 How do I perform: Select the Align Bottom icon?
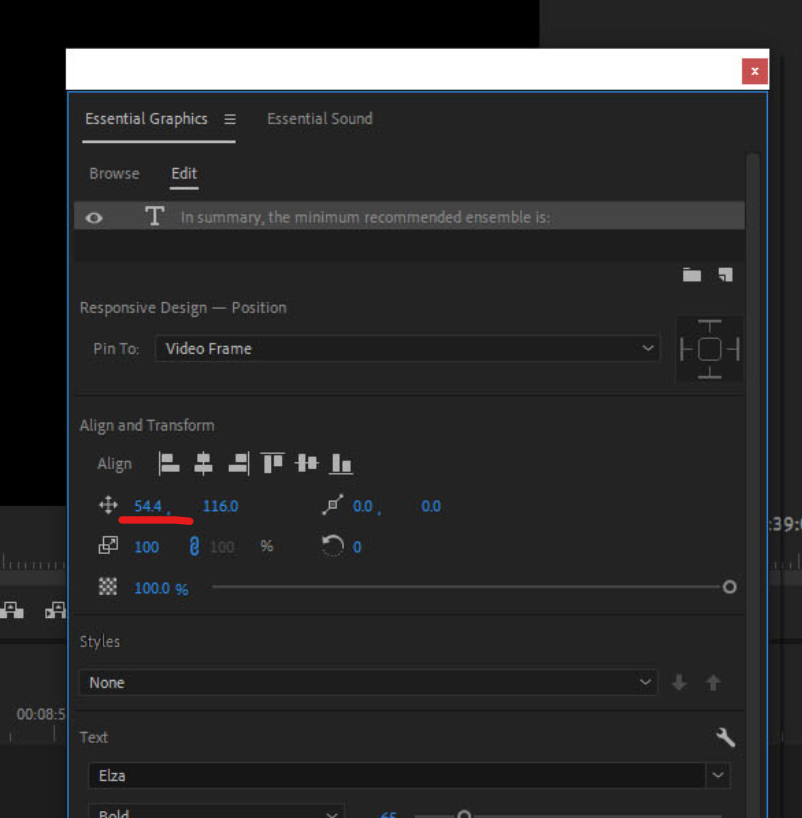pos(340,463)
